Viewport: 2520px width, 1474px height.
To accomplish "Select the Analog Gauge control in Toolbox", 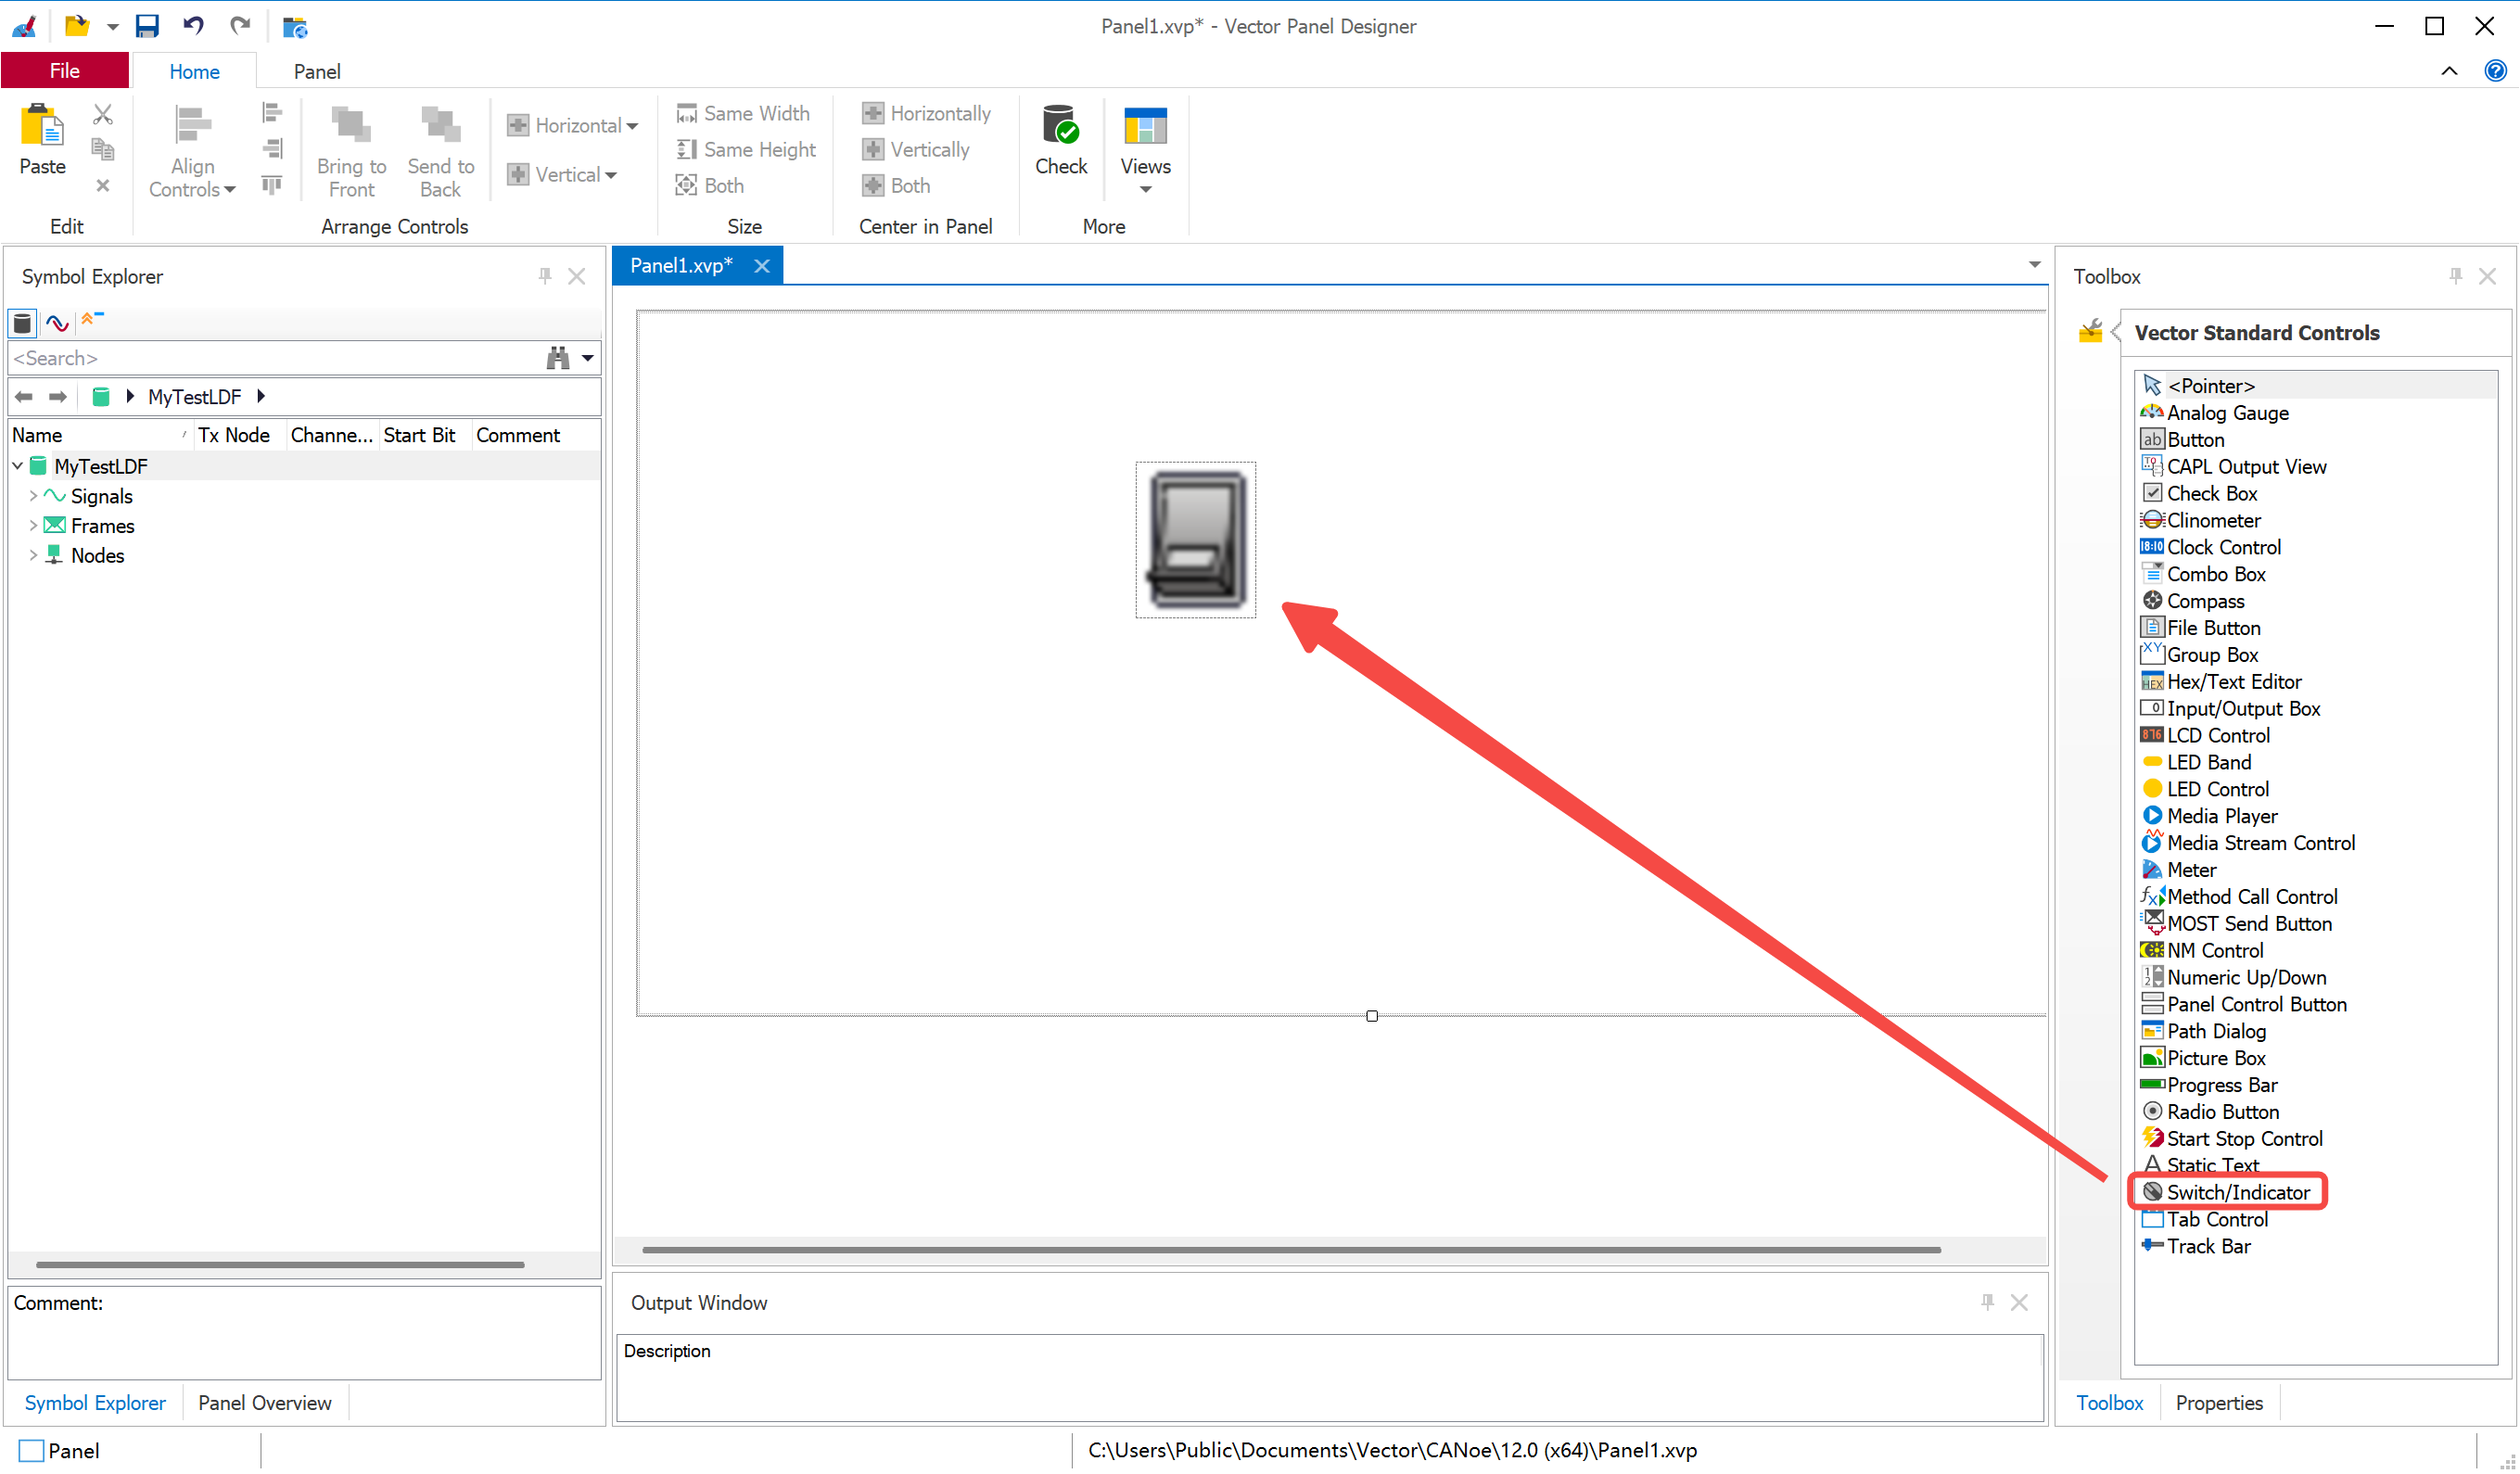I will point(2226,413).
